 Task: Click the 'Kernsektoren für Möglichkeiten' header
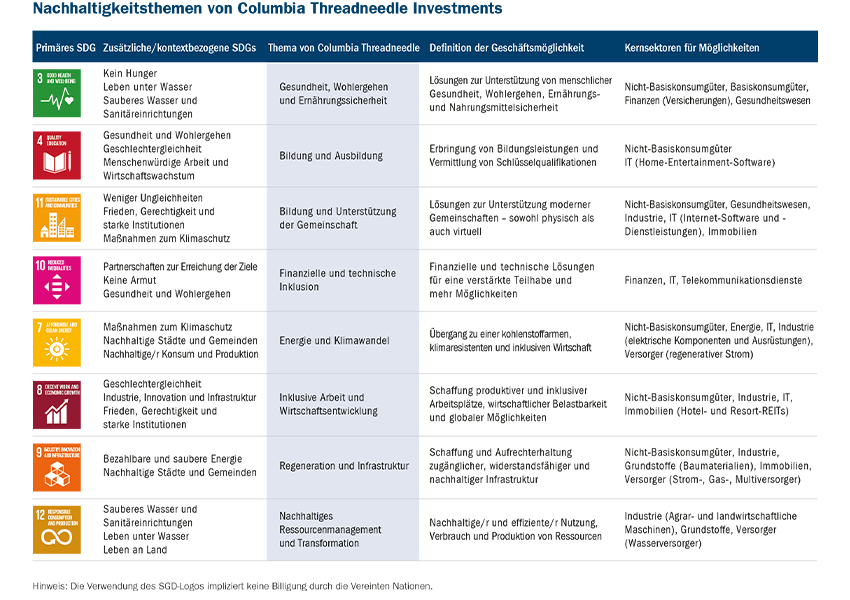pos(692,48)
